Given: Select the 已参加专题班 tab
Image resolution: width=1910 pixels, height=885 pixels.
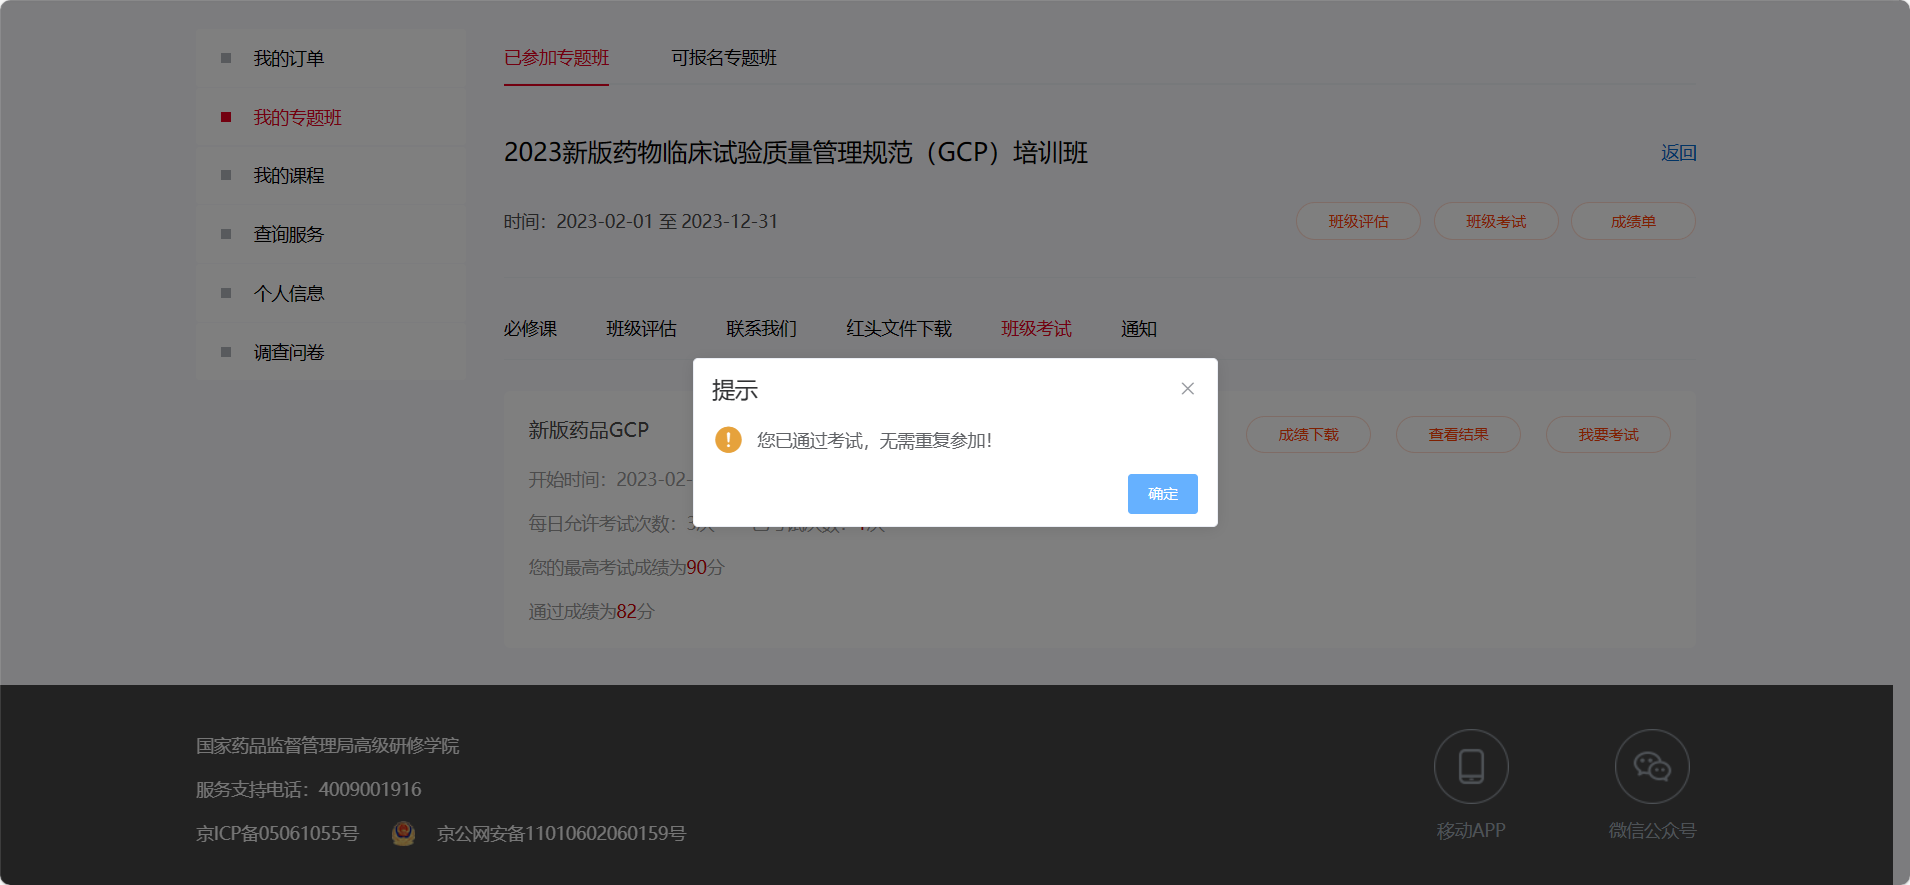Looking at the screenshot, I should [556, 58].
